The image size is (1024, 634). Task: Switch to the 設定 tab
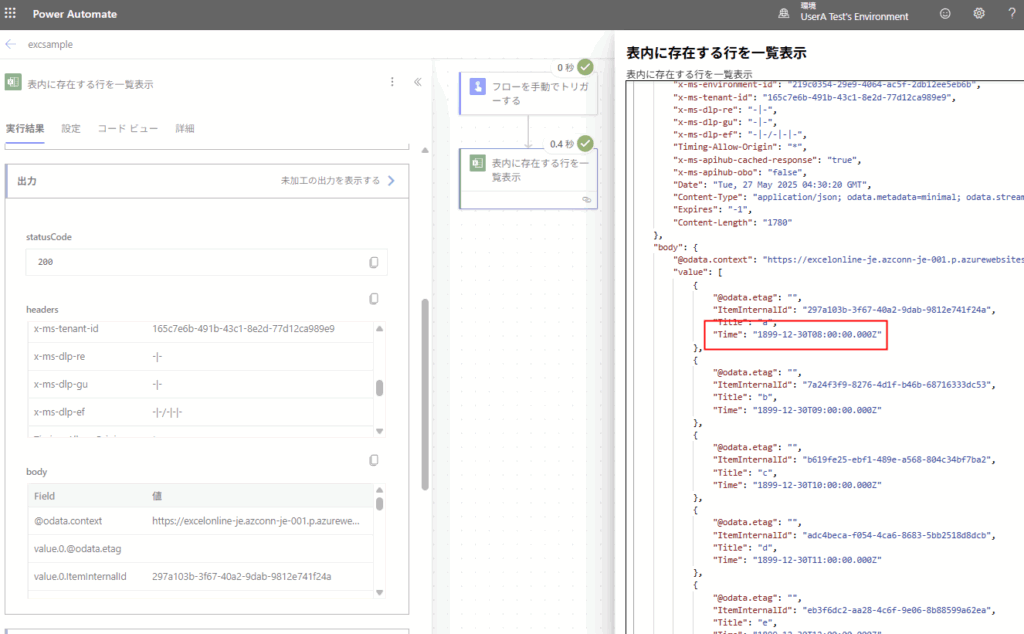coord(71,129)
